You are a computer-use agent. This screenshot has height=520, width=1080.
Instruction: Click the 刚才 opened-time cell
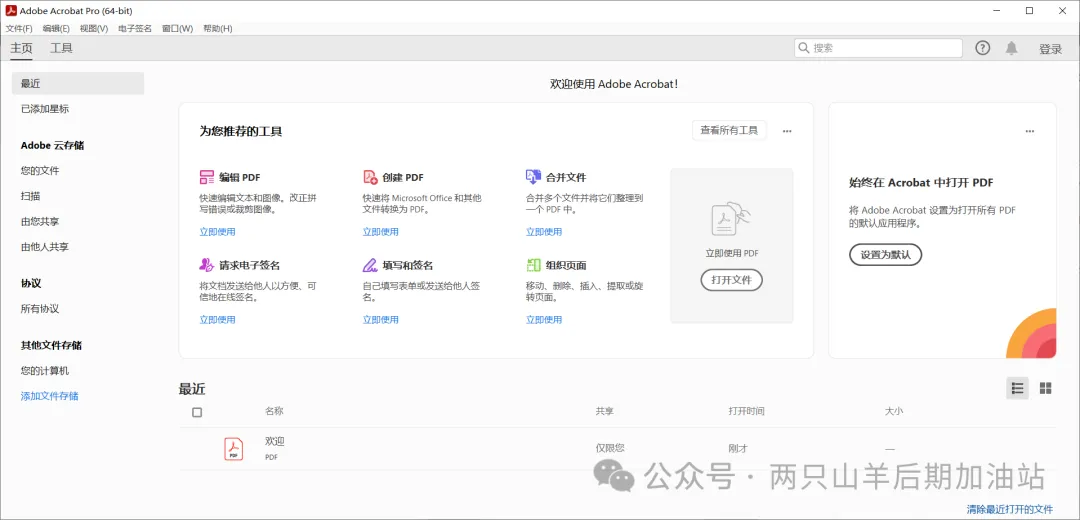coord(738,448)
